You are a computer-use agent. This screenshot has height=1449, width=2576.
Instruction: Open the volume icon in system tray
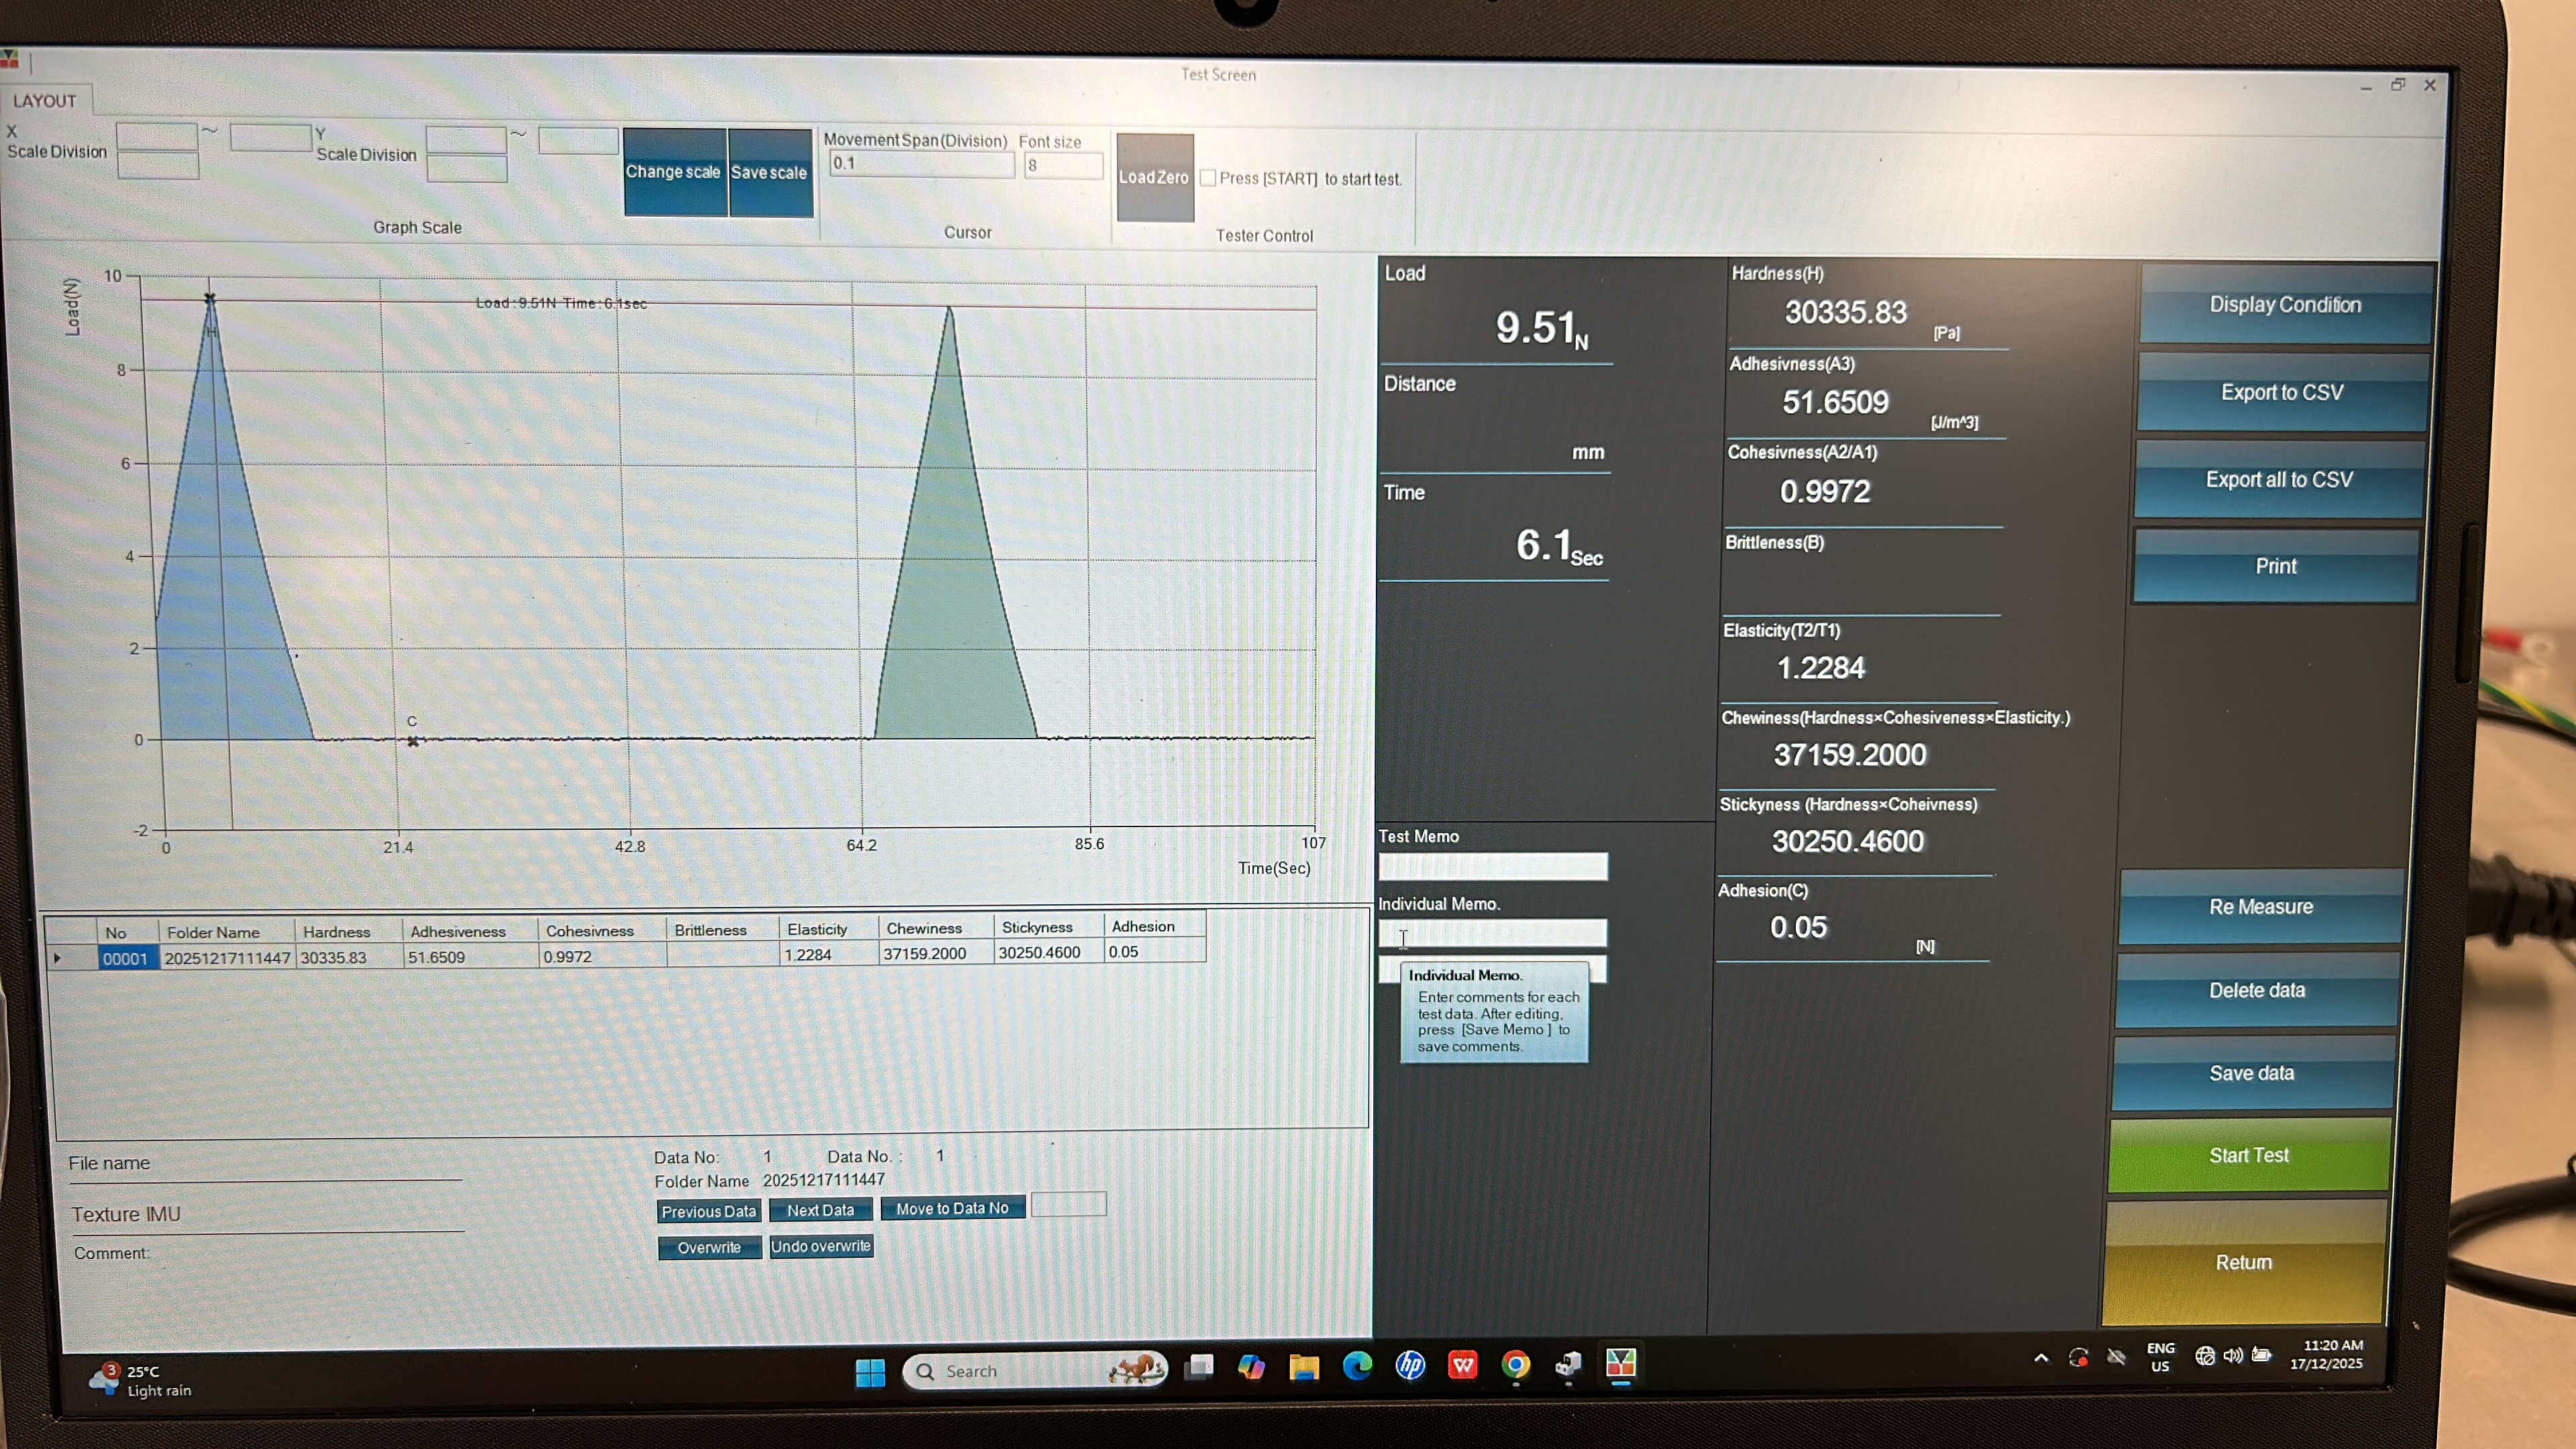coord(2232,1356)
